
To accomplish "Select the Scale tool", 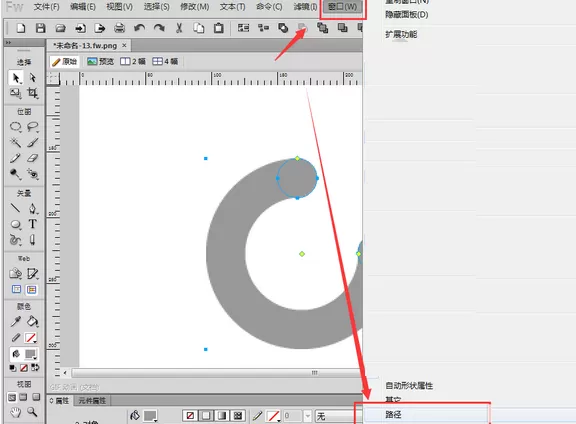I will tap(15, 93).
